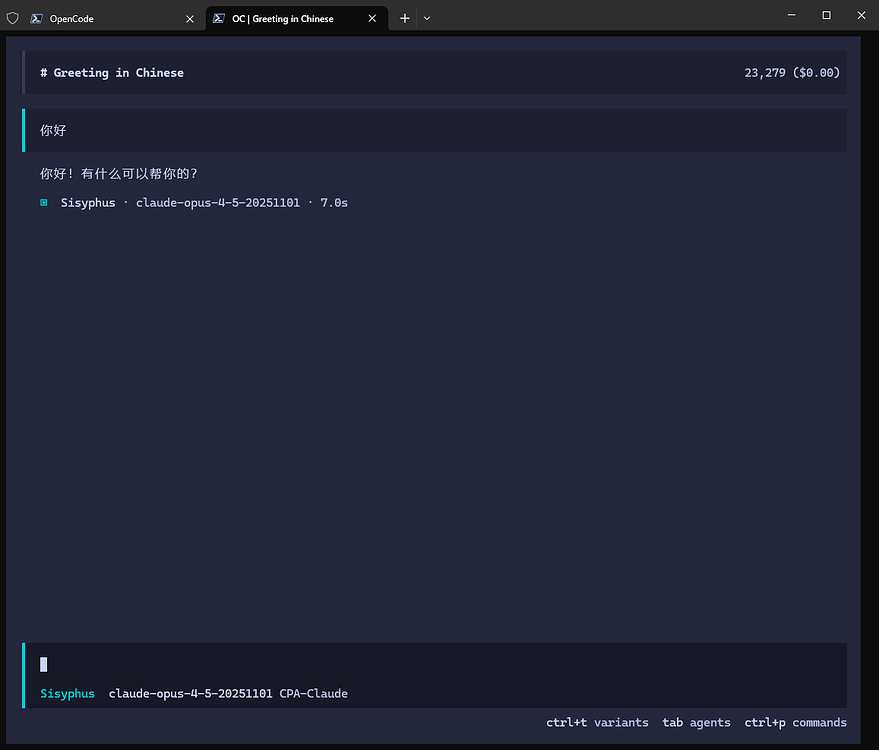Close the OpenCode tab
Image resolution: width=879 pixels, height=750 pixels.
tap(189, 19)
